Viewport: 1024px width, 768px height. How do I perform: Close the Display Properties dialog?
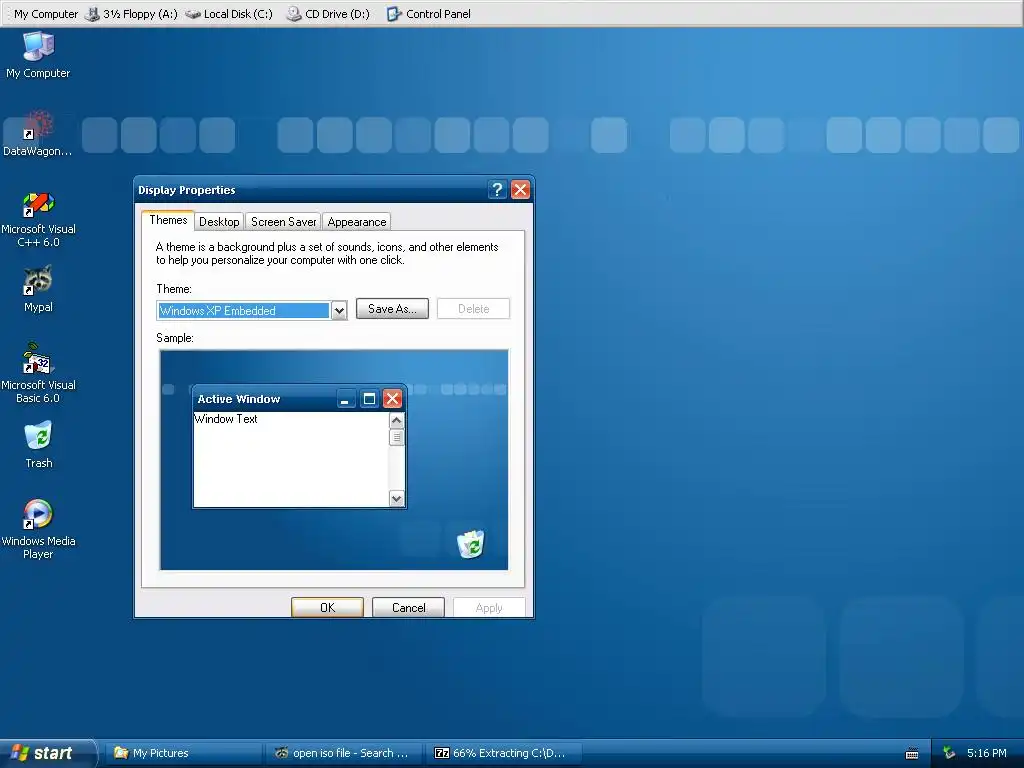pyautogui.click(x=520, y=189)
